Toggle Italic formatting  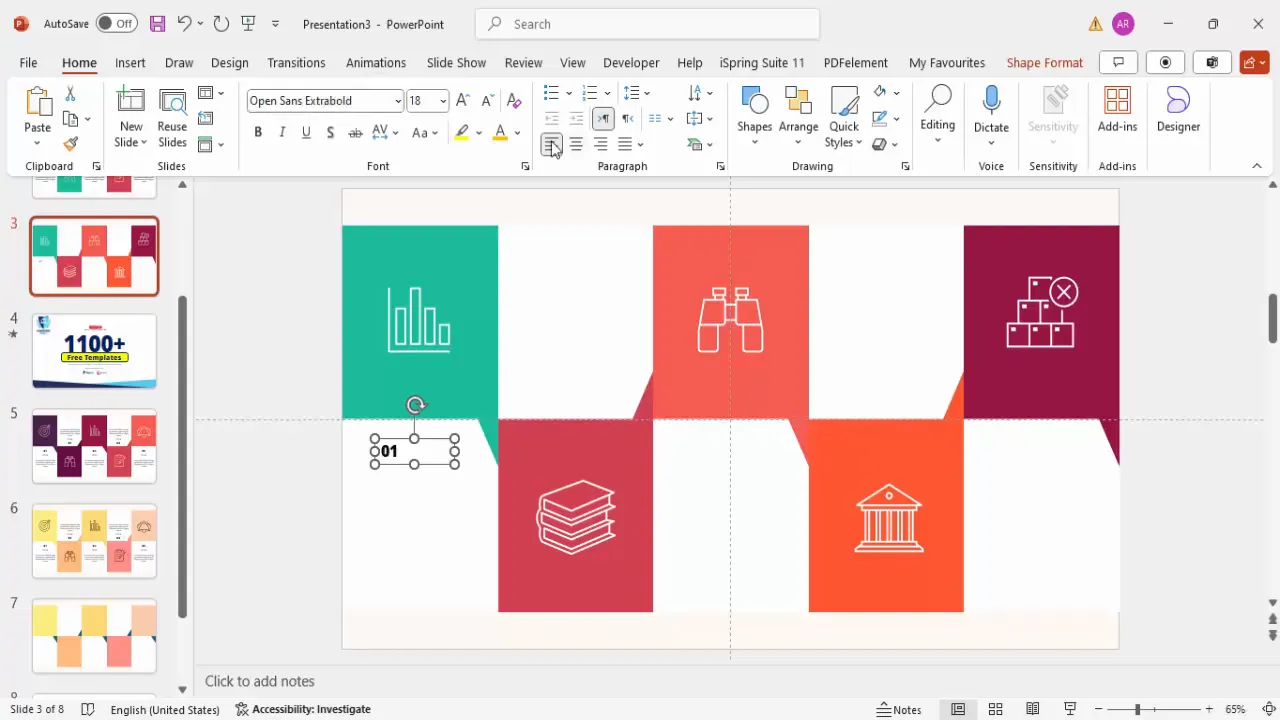[x=282, y=132]
